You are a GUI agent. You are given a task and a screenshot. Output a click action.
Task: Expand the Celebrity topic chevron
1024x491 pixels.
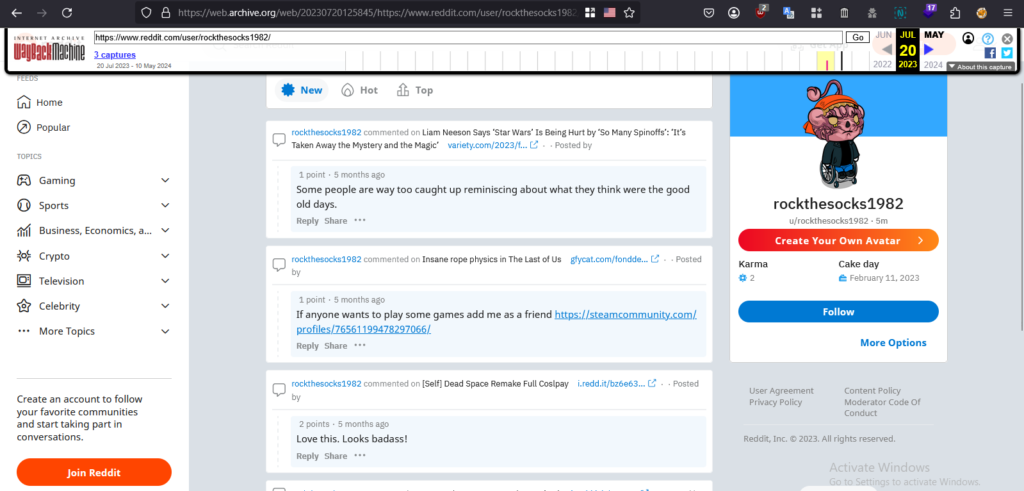click(x=165, y=306)
